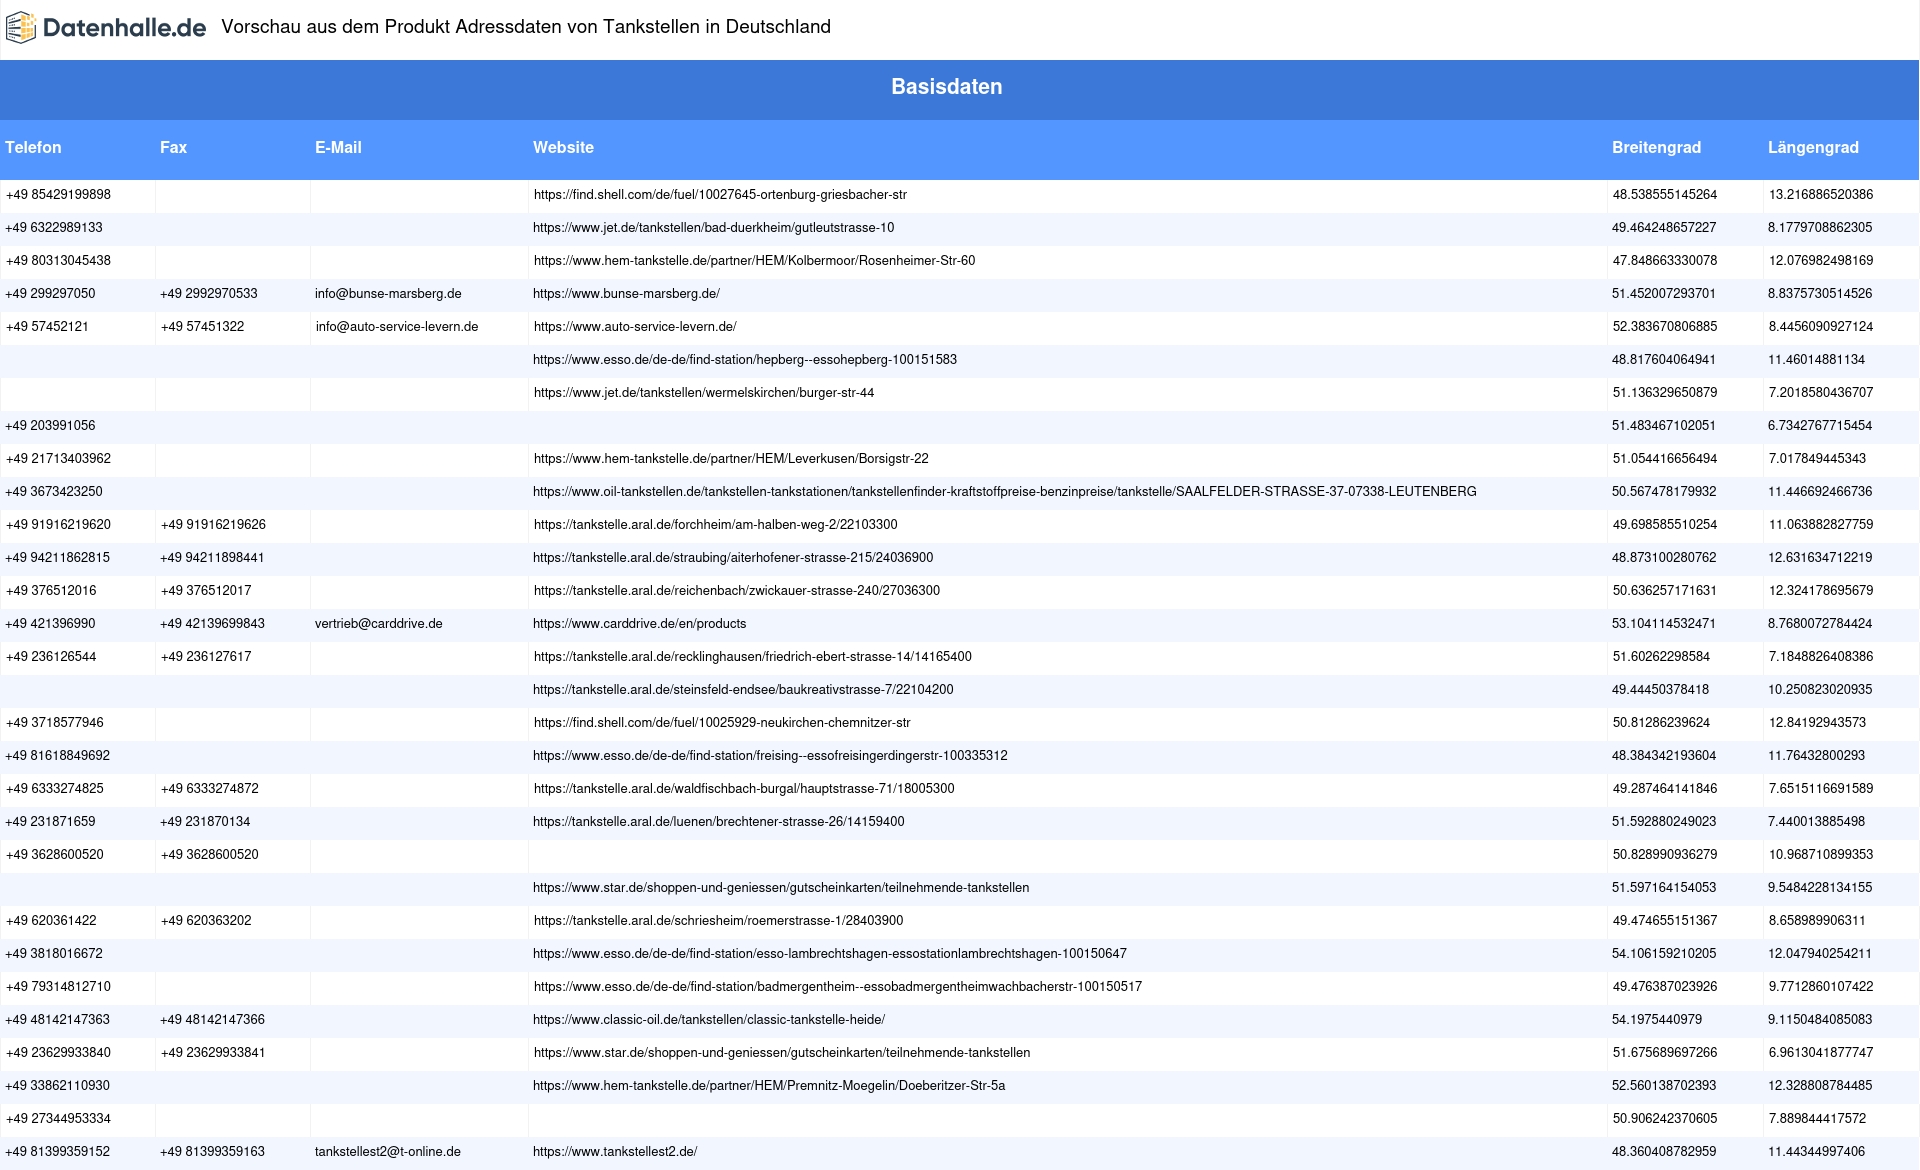Click fax number +49 2992970533
Screen dimensions: 1920x1170
(x=209, y=294)
